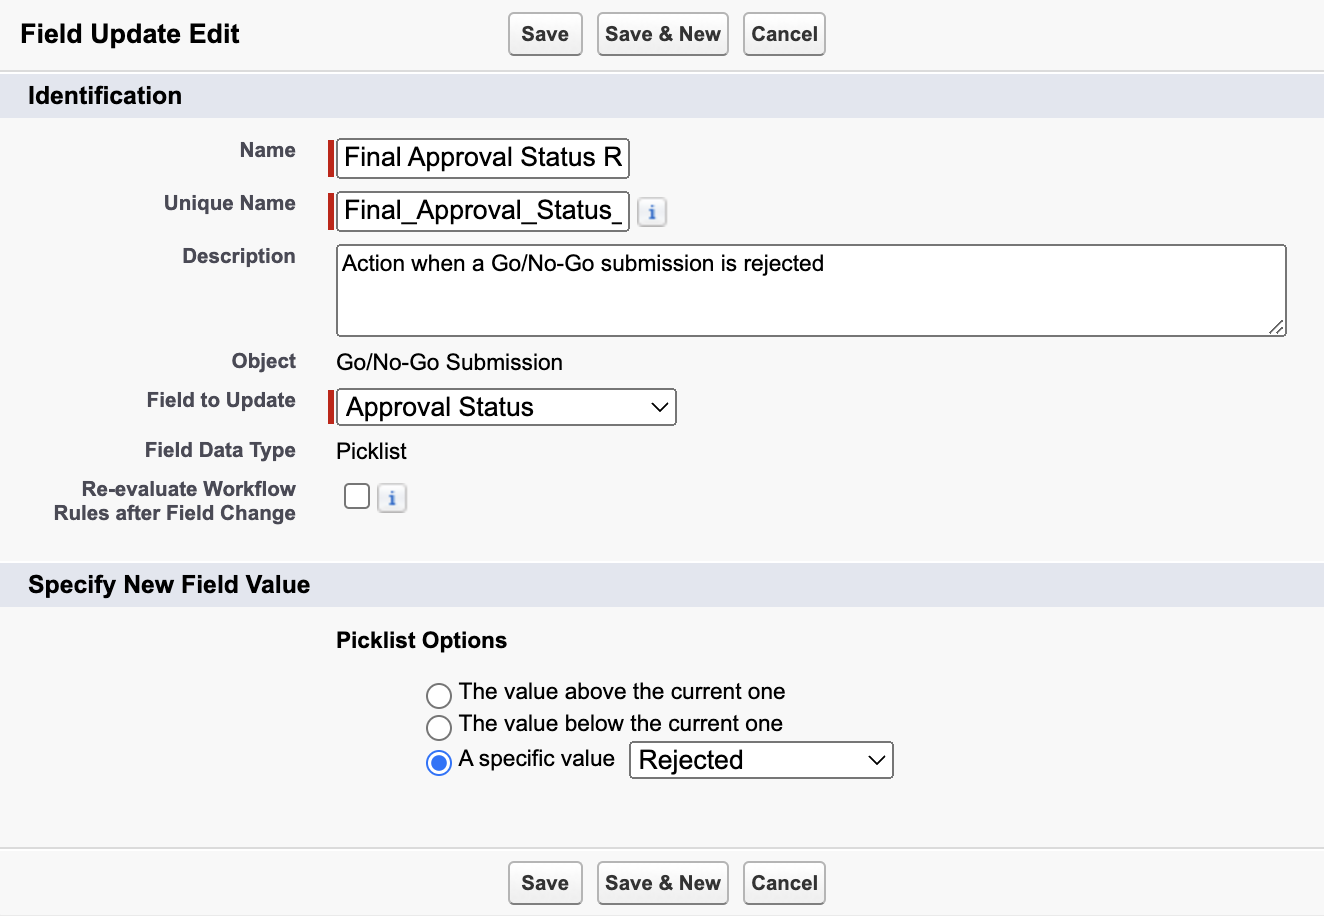1324x916 pixels.
Task: Choose the 'A specific value' option
Action: [x=438, y=761]
